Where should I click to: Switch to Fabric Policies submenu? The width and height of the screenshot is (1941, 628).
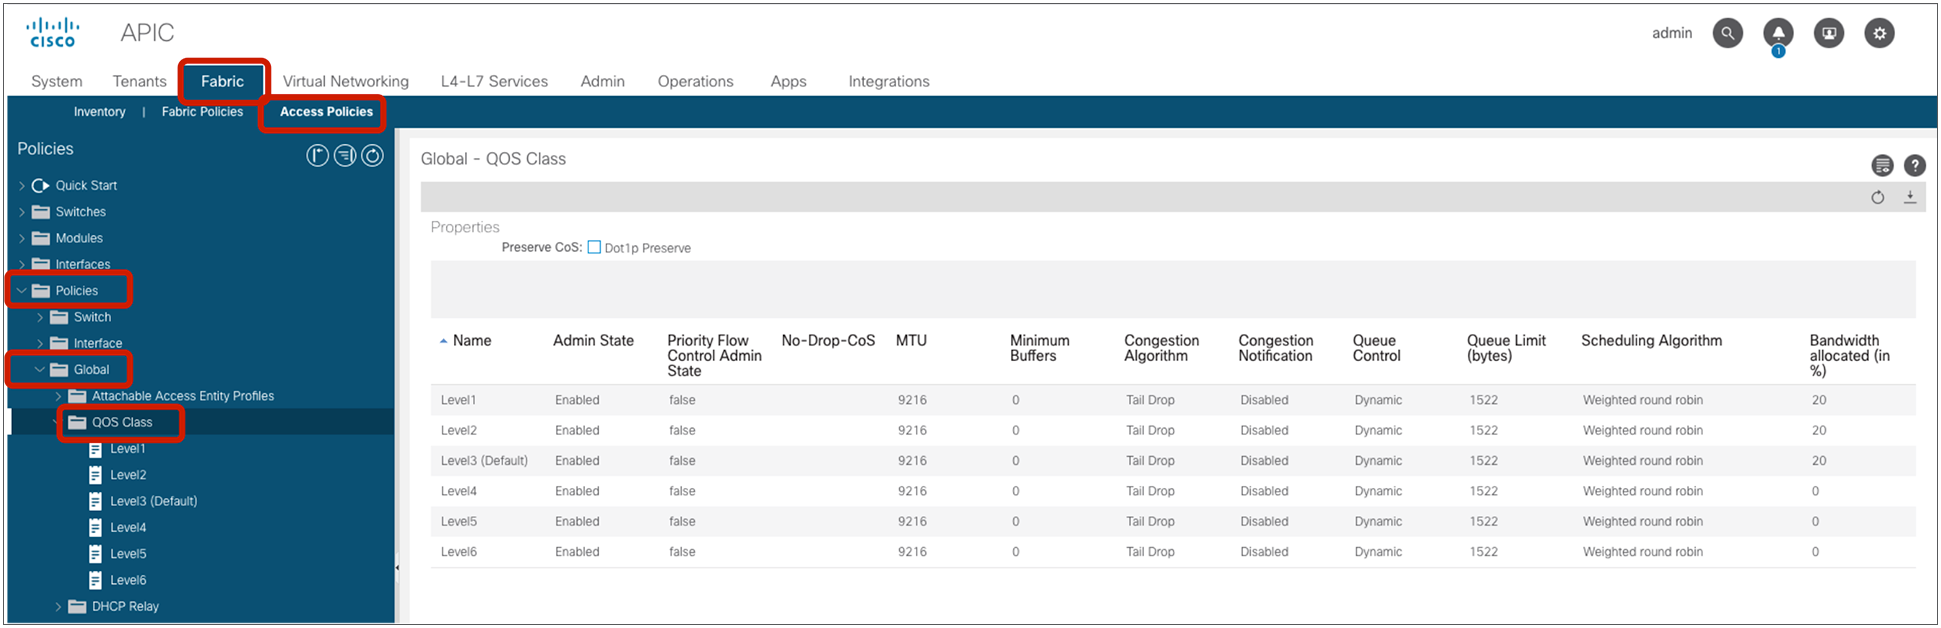(x=202, y=112)
